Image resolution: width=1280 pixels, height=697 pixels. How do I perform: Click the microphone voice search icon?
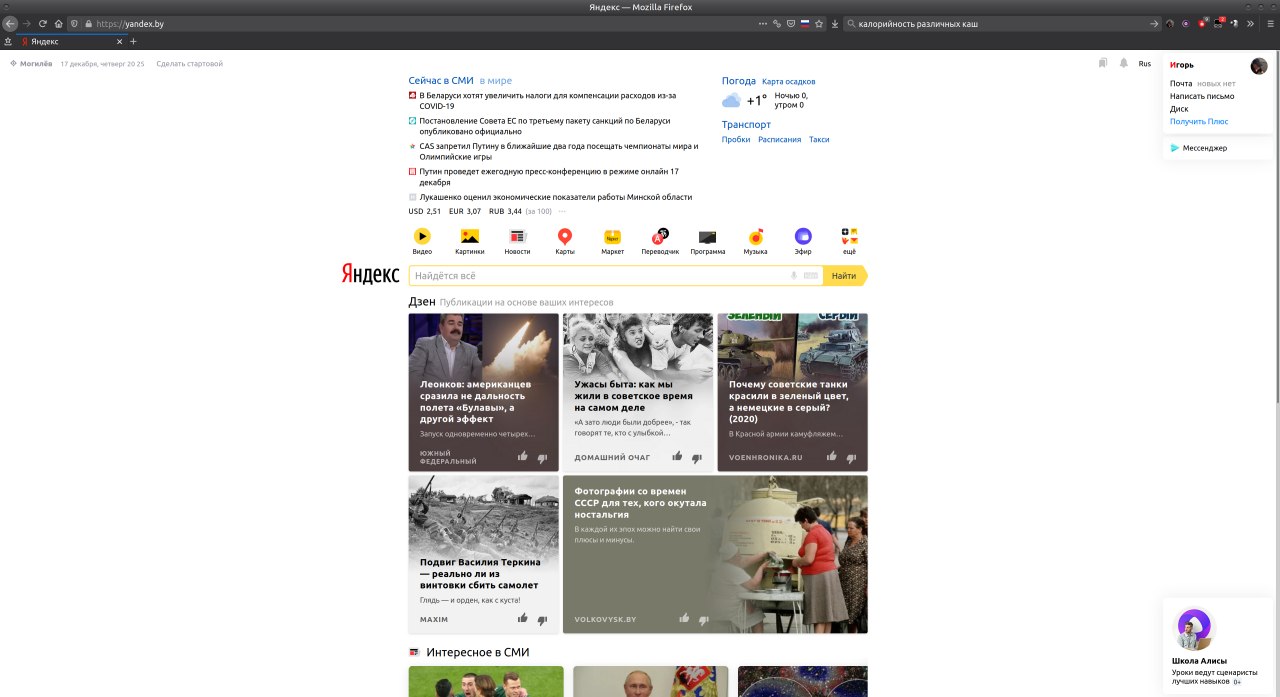click(794, 276)
